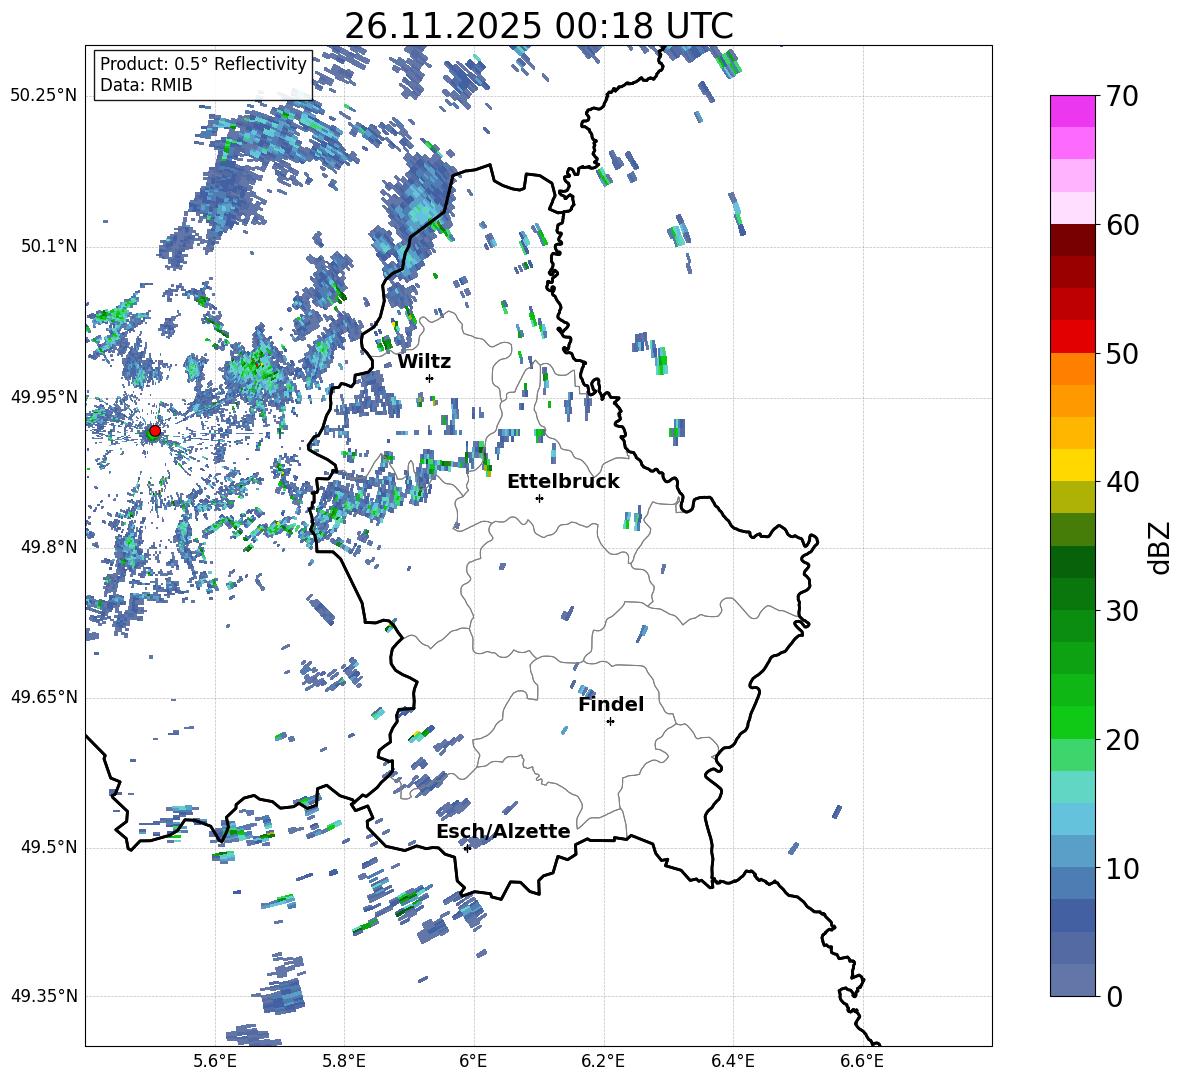This screenshot has width=1184, height=1081.
Task: Click the dark green 30 dBZ color band
Action: pyautogui.click(x=1072, y=594)
